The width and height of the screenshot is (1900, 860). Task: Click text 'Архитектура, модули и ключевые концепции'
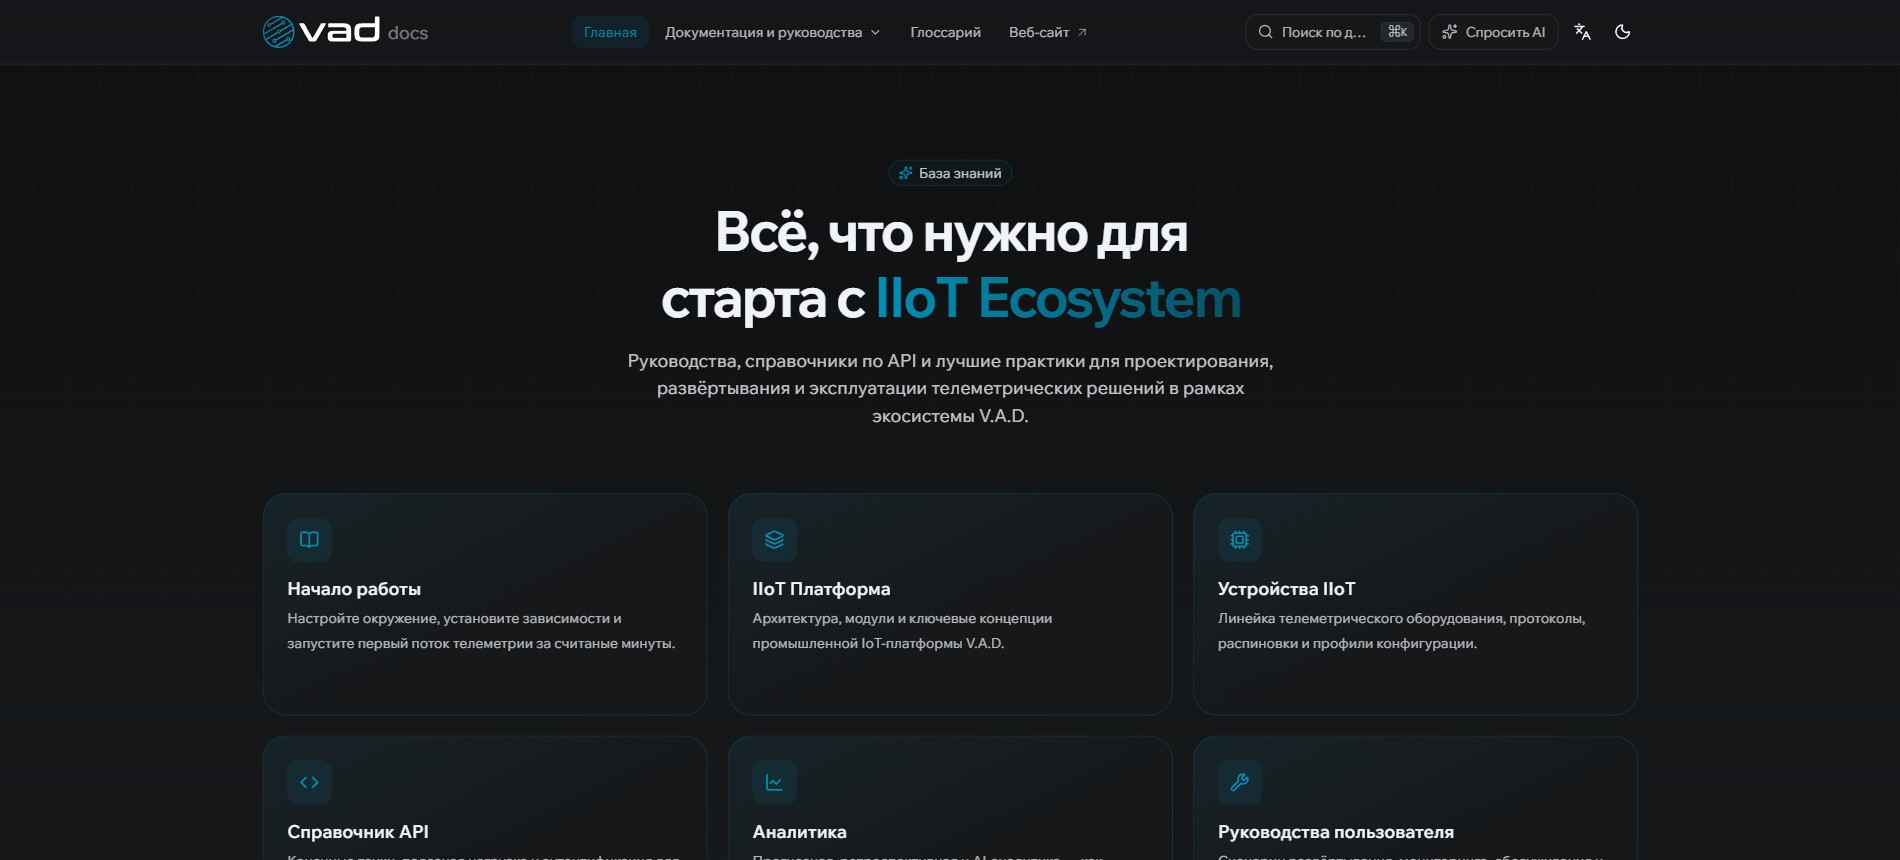902,619
